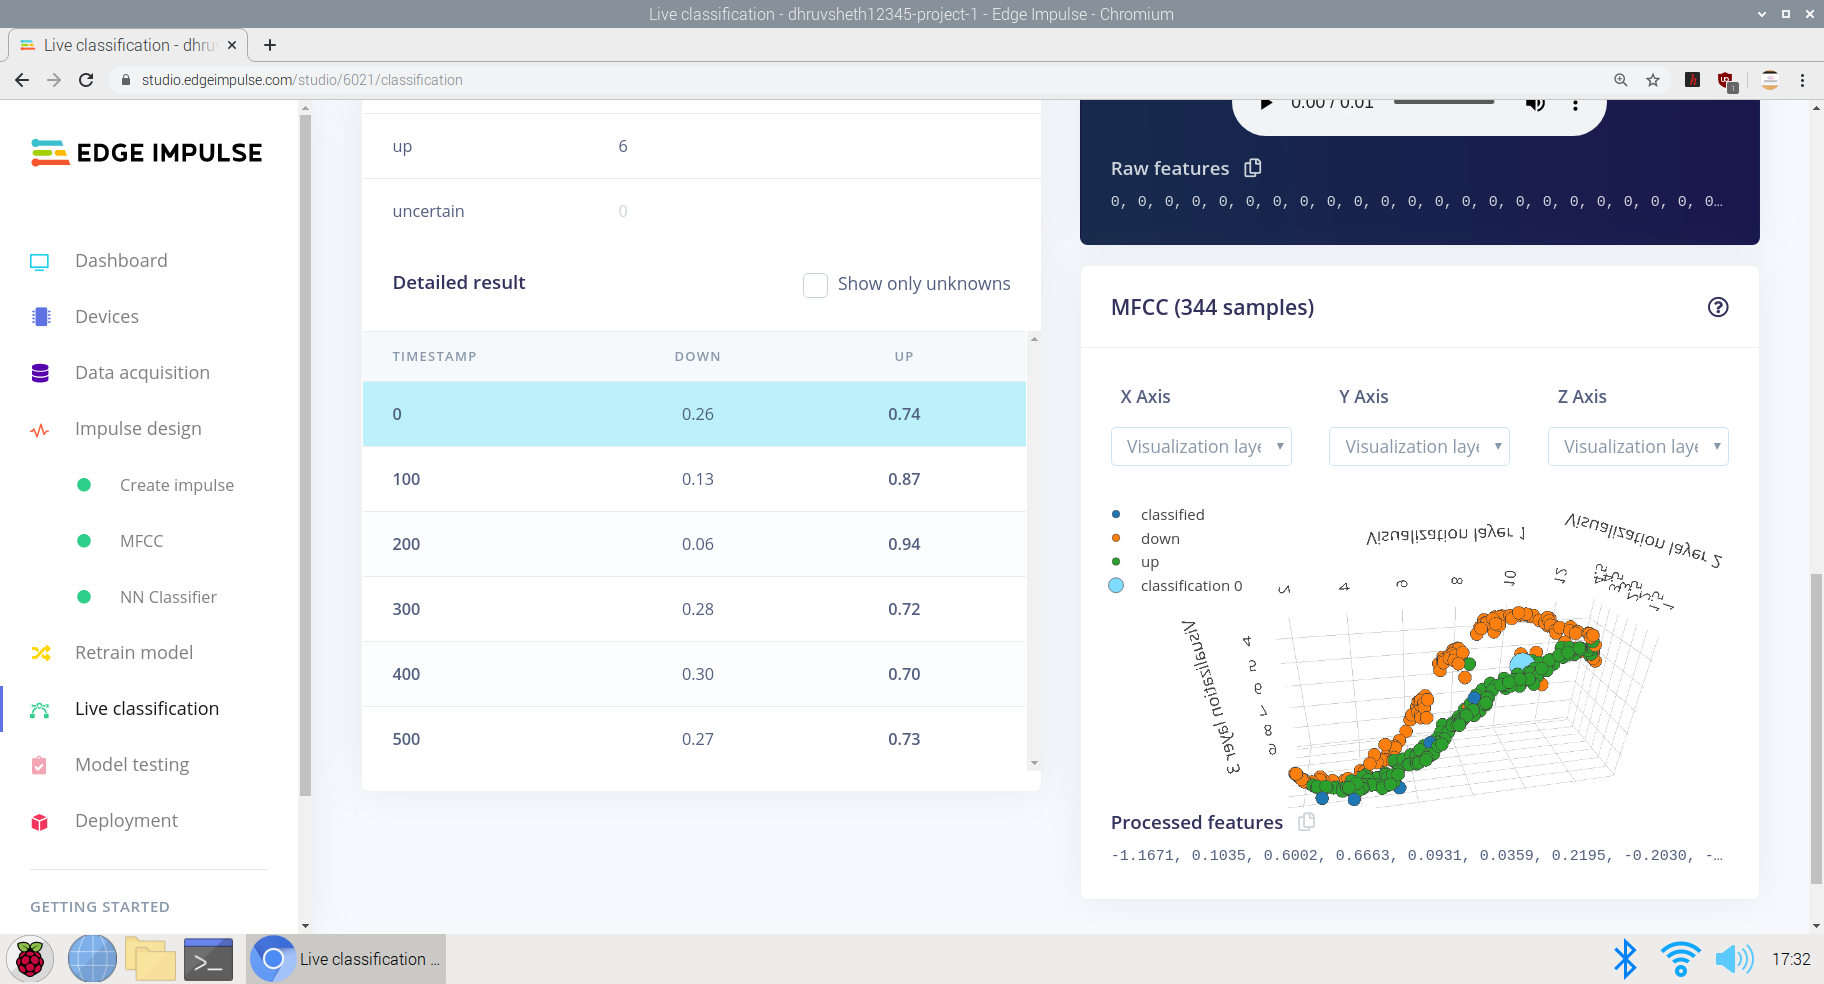
Task: Open Model testing from the sidebar
Action: point(132,764)
